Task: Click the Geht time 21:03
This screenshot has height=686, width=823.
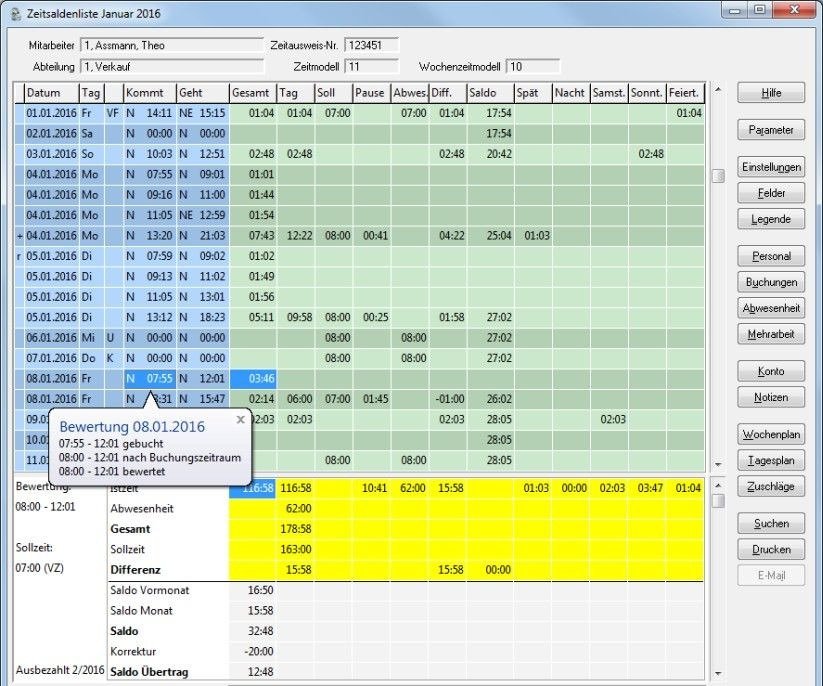Action: (x=212, y=236)
